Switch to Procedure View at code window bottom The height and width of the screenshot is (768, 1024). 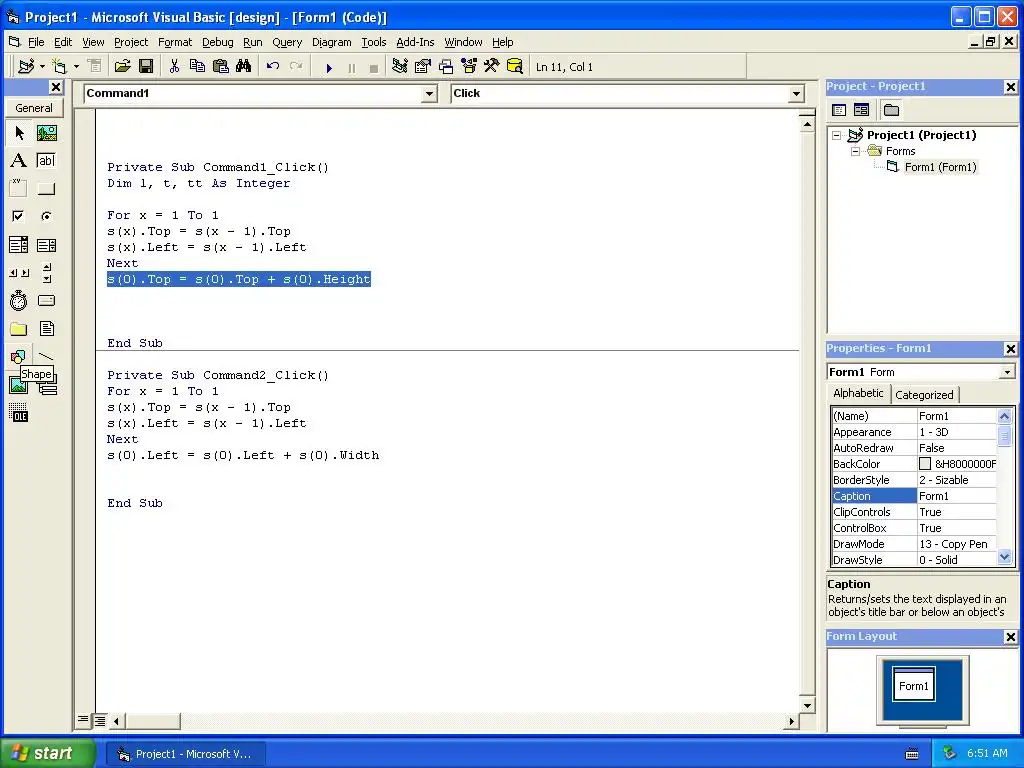[x=83, y=720]
